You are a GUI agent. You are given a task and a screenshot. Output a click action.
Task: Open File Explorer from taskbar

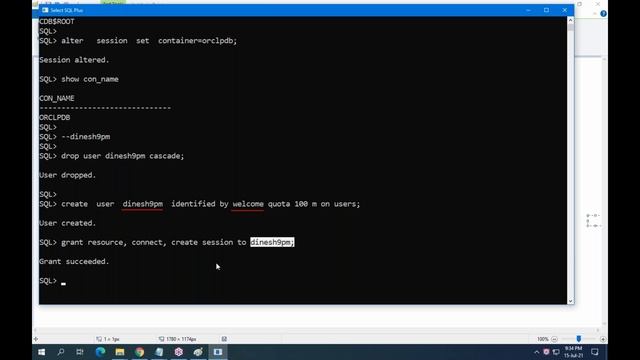120,352
